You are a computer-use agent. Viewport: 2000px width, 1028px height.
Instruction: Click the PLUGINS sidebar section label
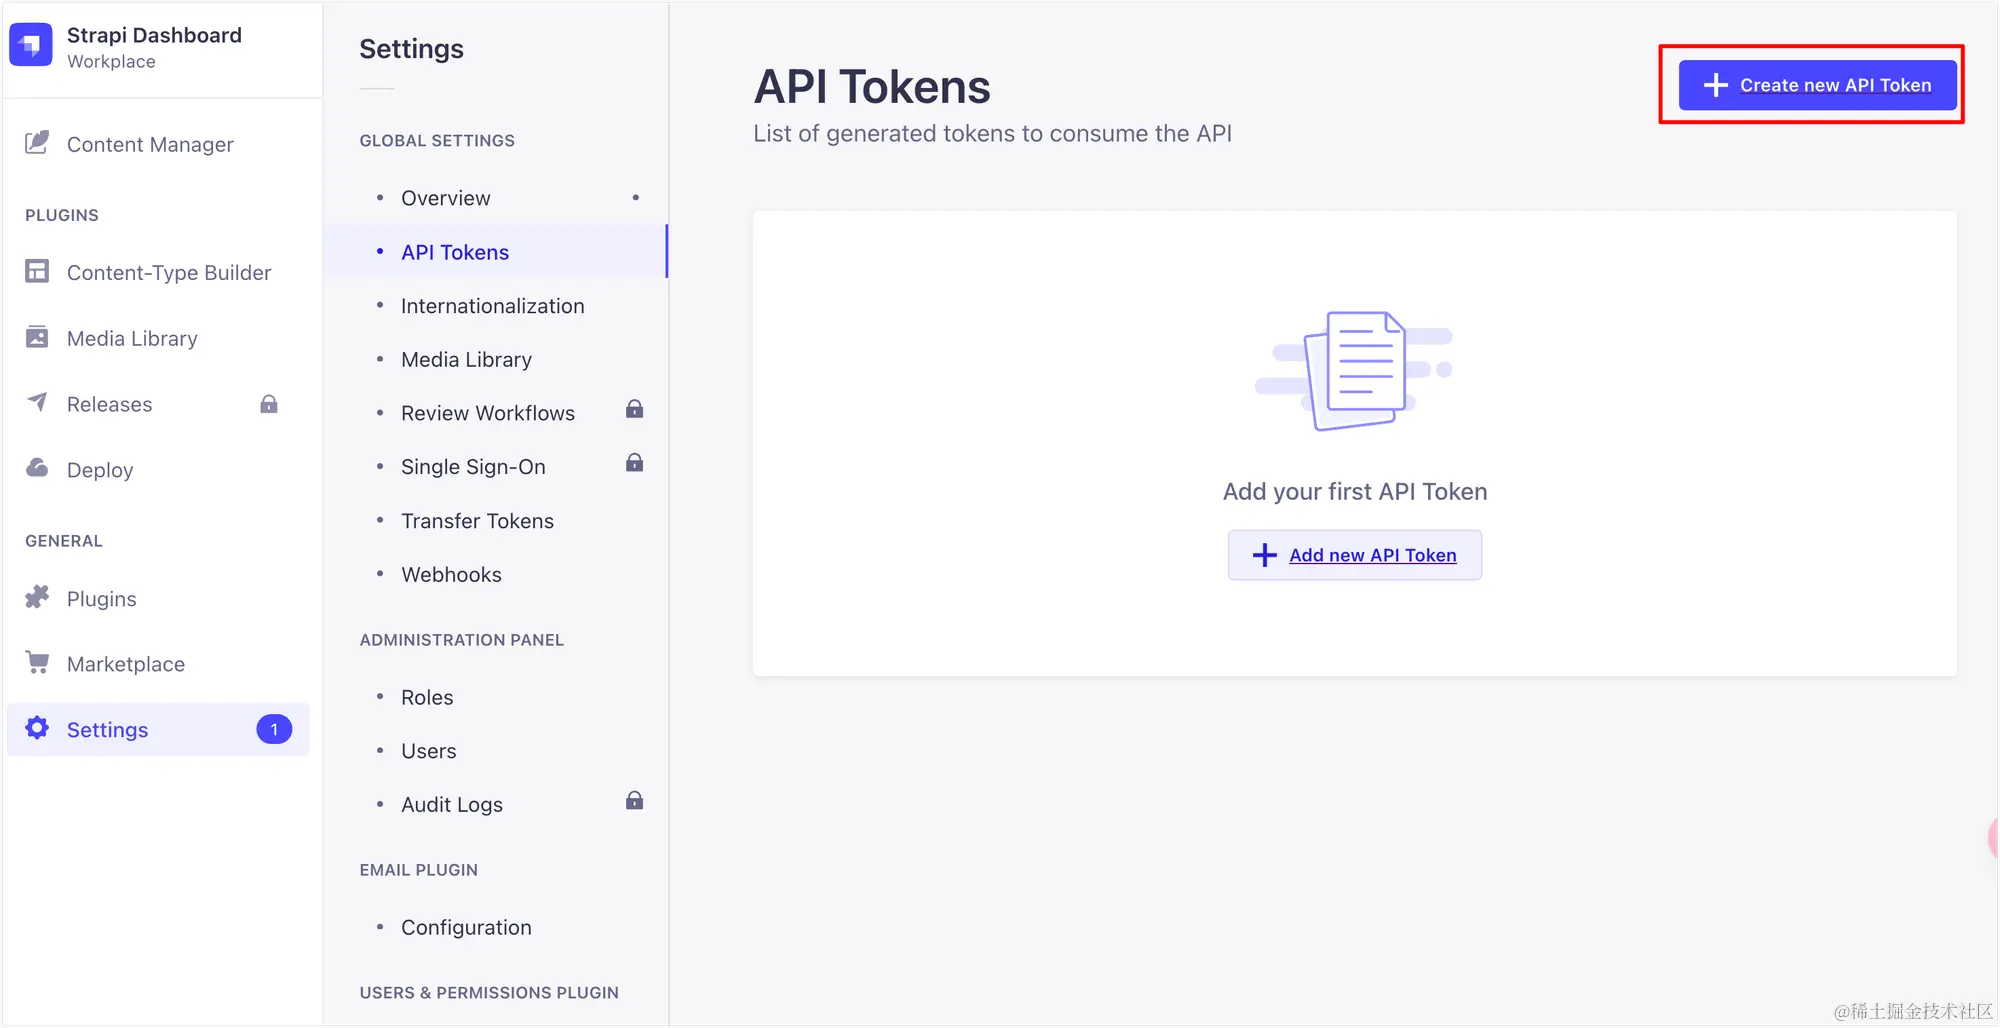click(62, 216)
